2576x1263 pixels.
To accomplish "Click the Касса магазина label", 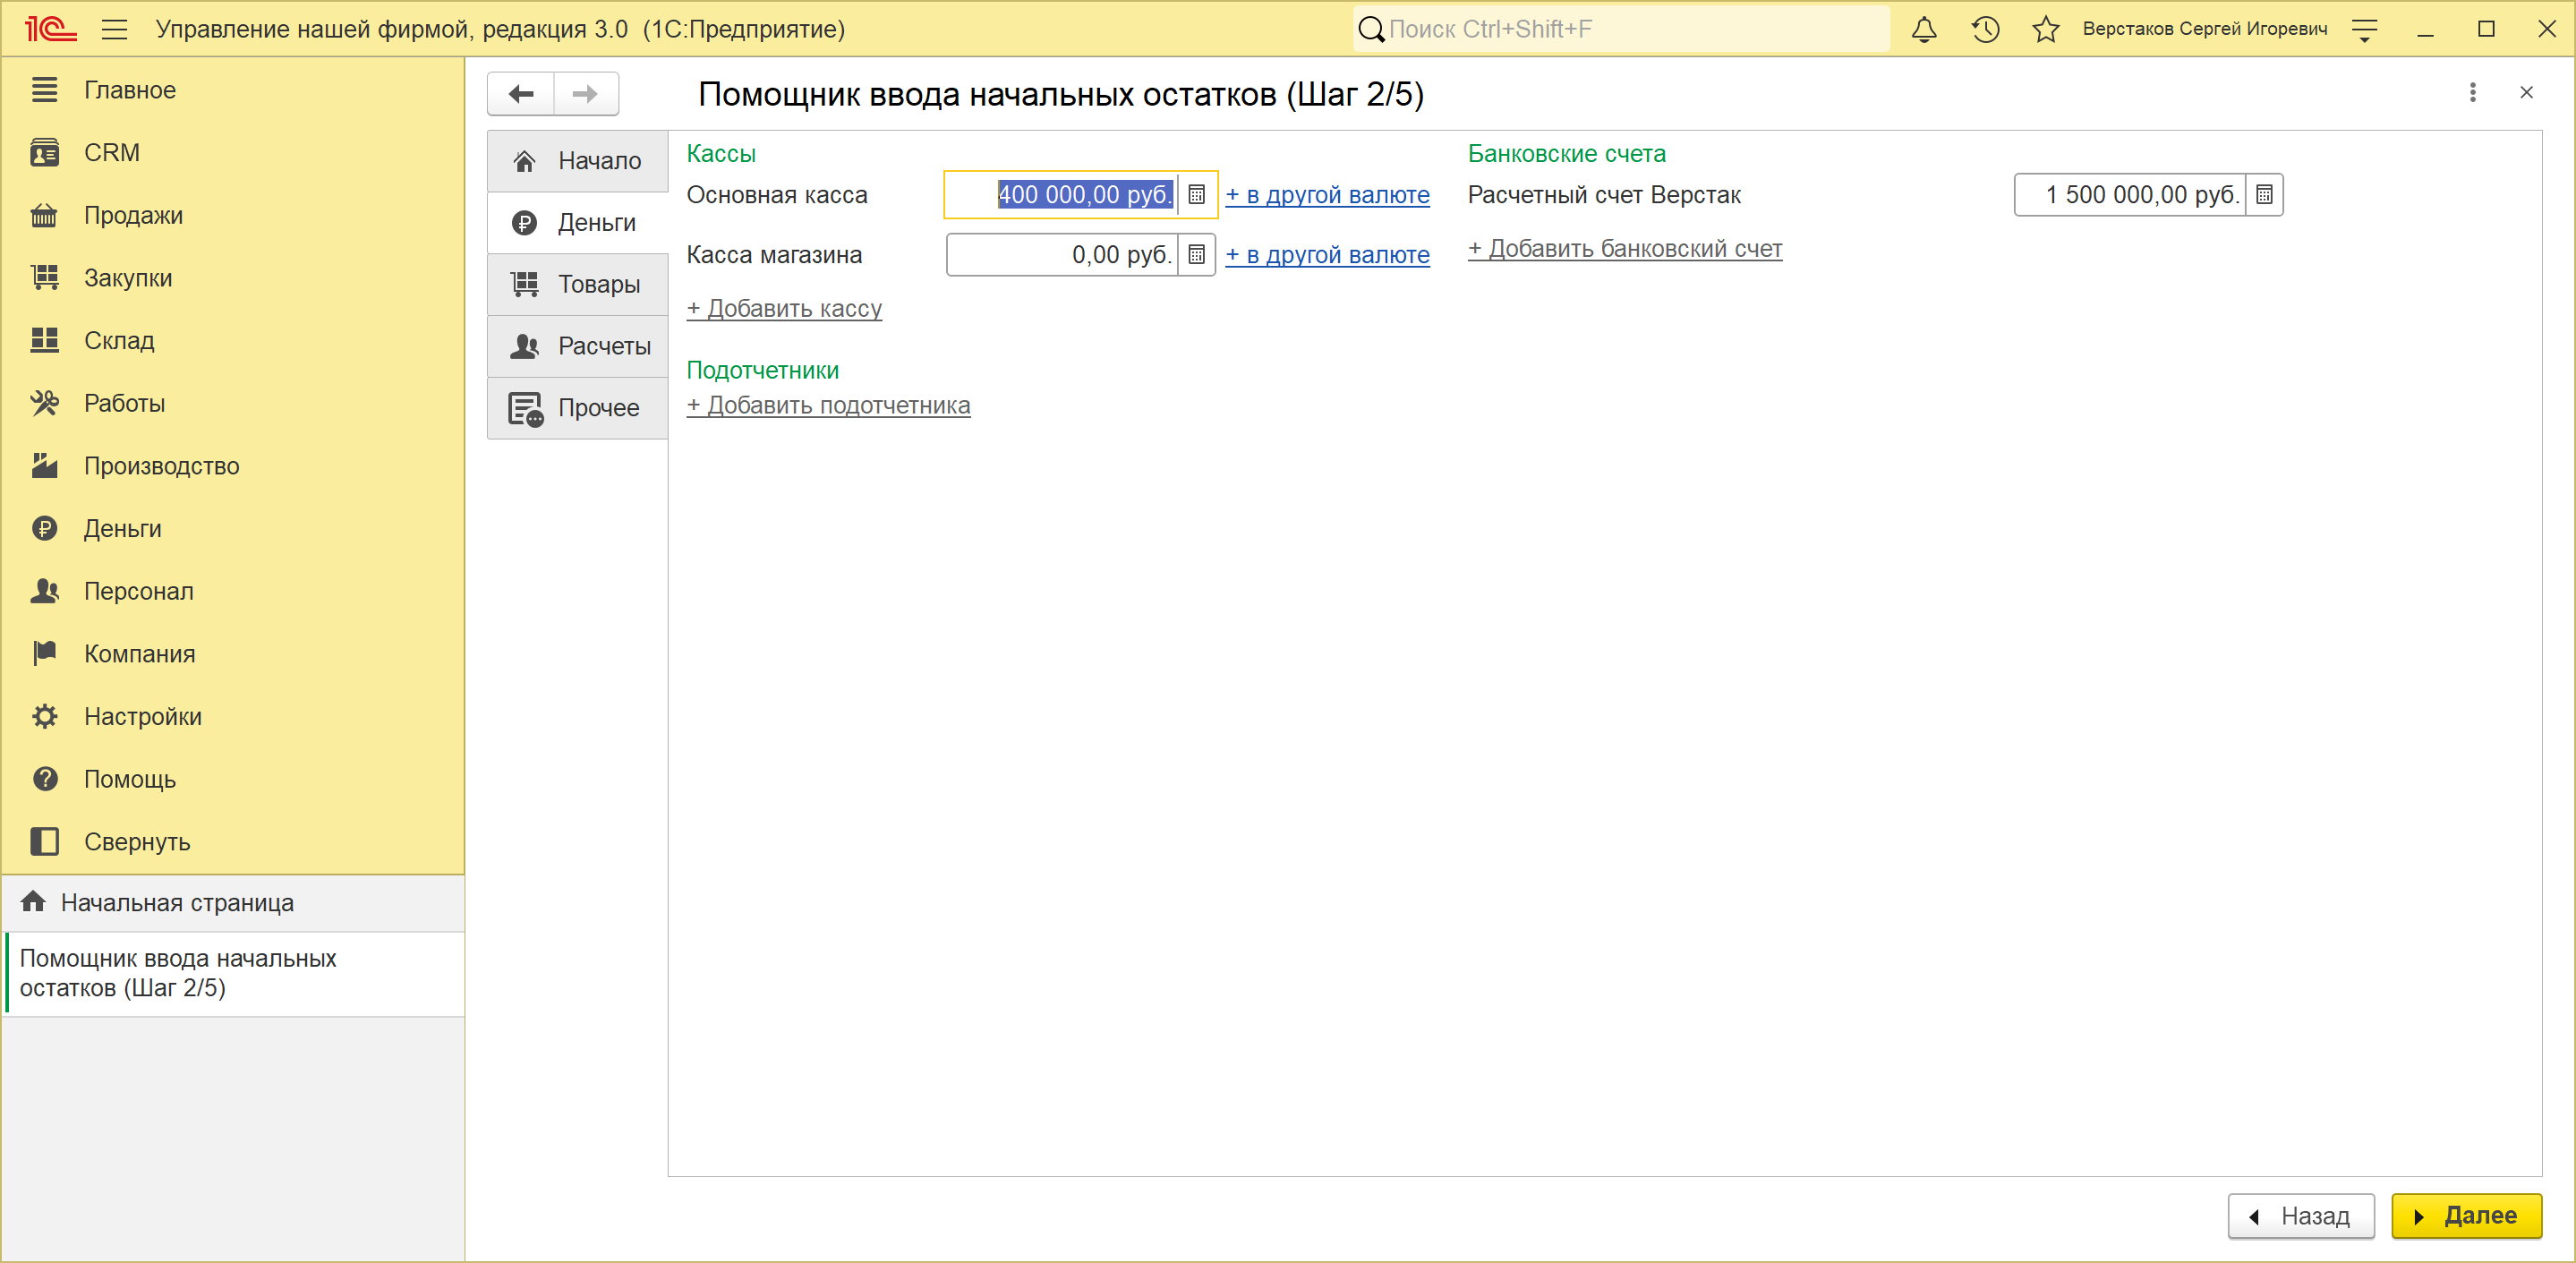I will (773, 255).
